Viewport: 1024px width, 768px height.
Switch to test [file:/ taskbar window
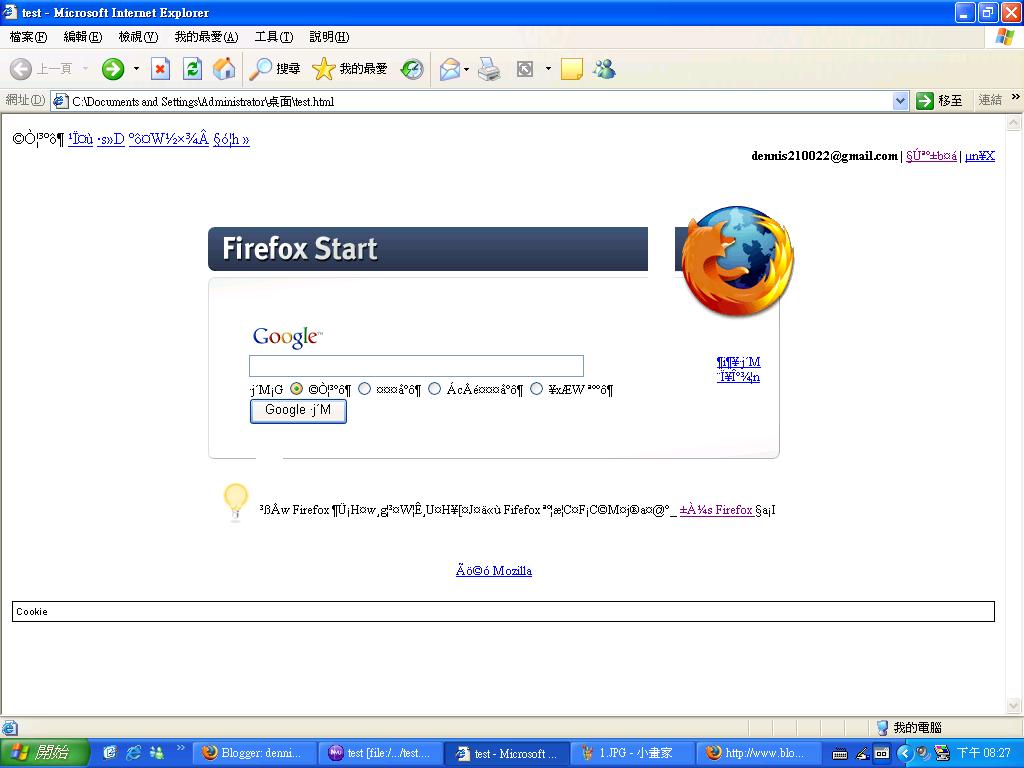[x=381, y=753]
